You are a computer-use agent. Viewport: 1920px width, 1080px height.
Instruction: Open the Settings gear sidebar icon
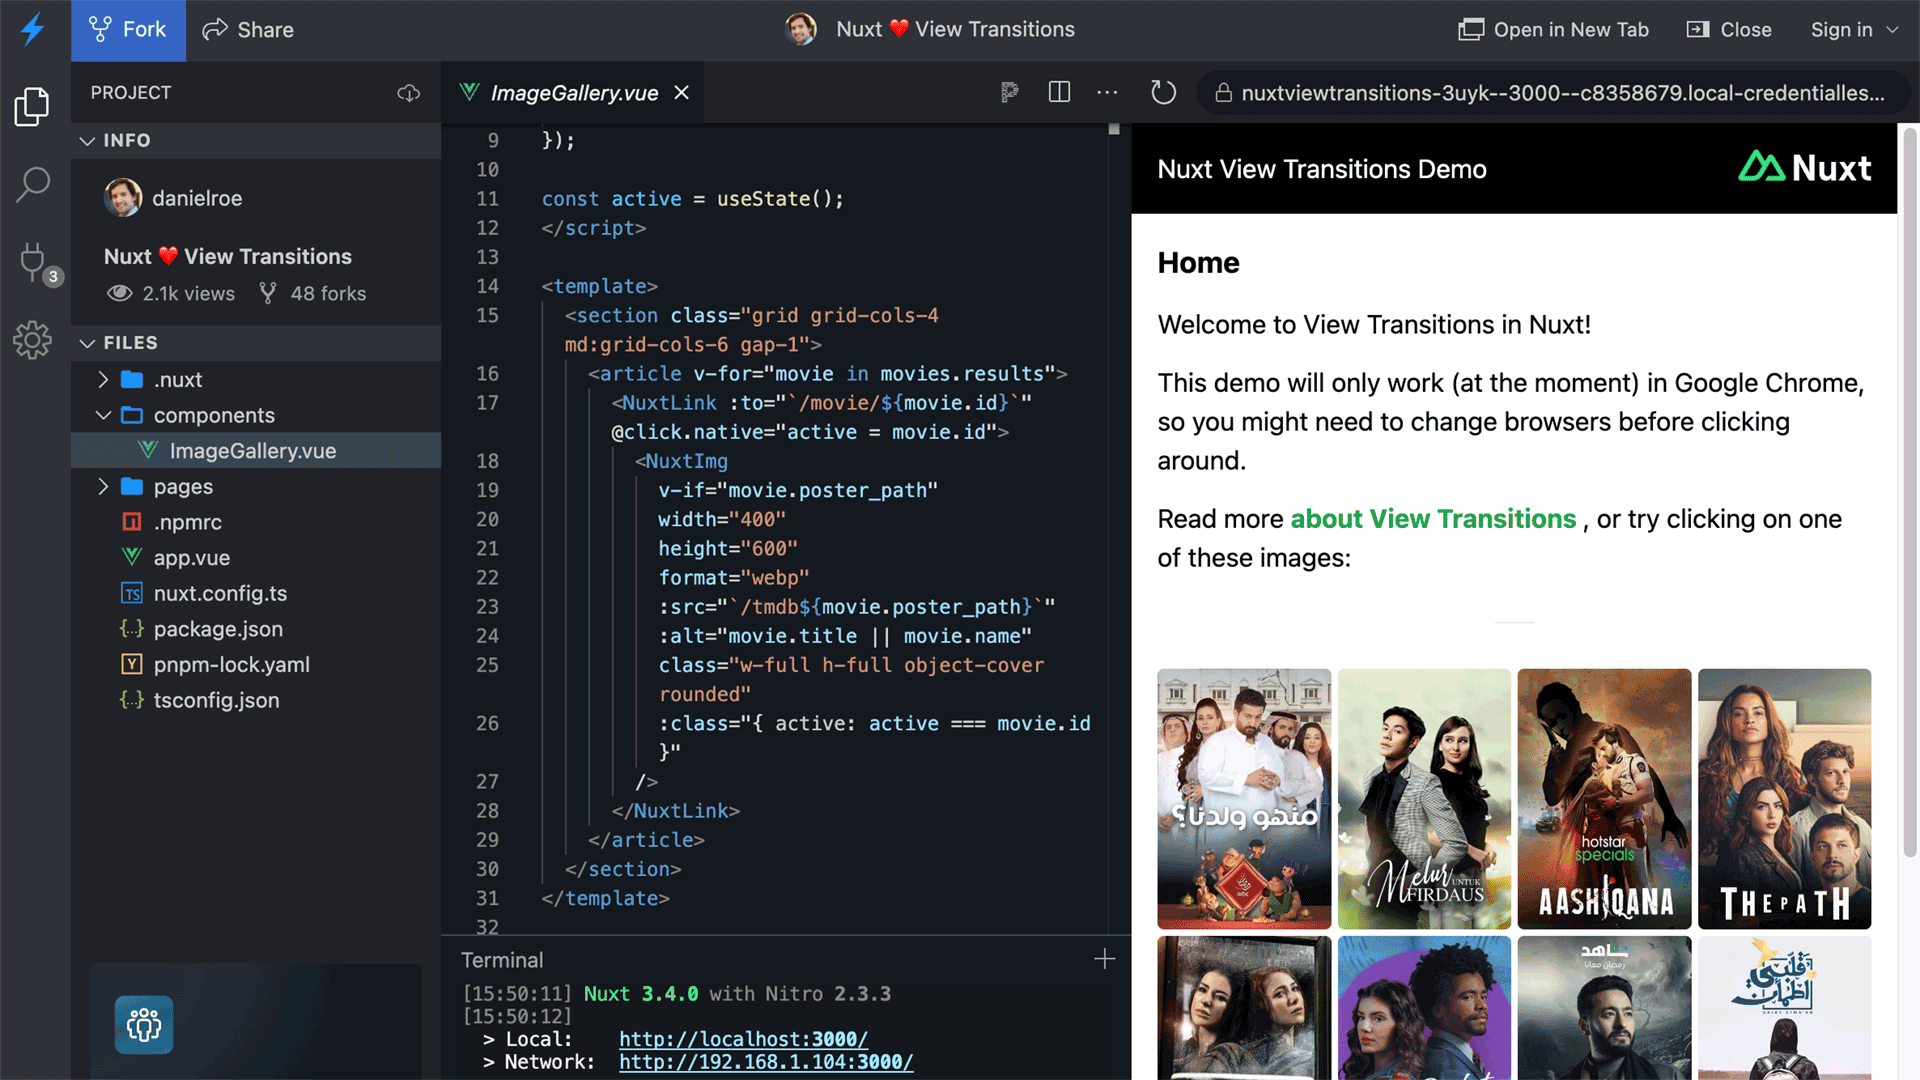32,340
